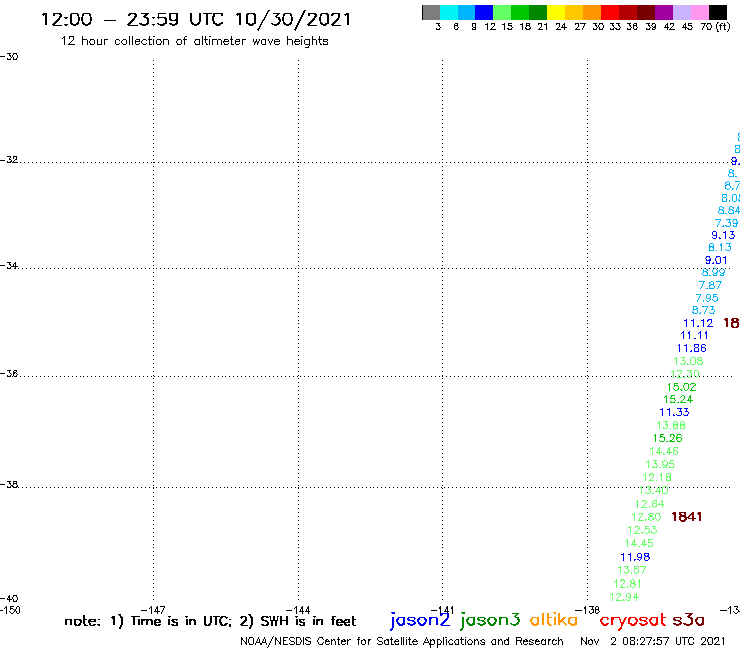Image resolution: width=740 pixels, height=650 pixels.
Task: Click the wave height value 9.13
Action: click(x=723, y=235)
